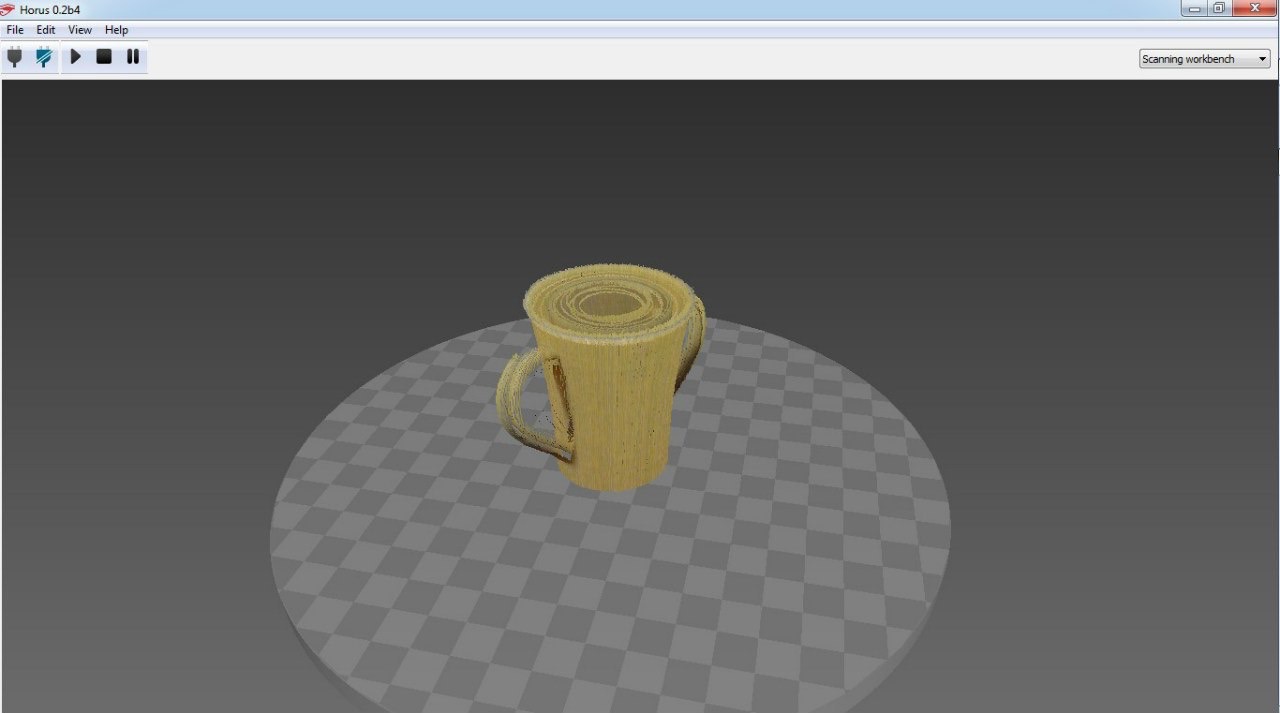Click the disconnect plug icon
Viewport: 1280px width, 713px height.
44,57
